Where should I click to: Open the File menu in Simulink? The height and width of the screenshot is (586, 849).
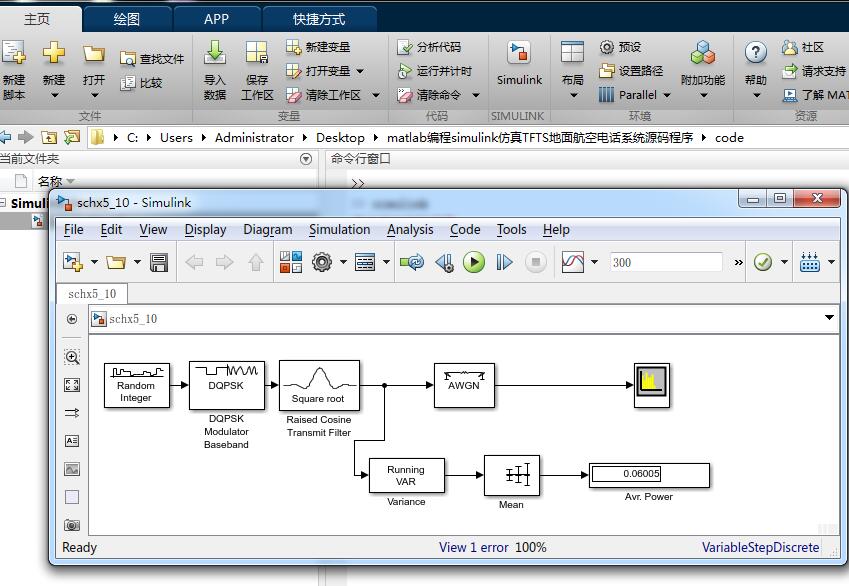tap(74, 230)
